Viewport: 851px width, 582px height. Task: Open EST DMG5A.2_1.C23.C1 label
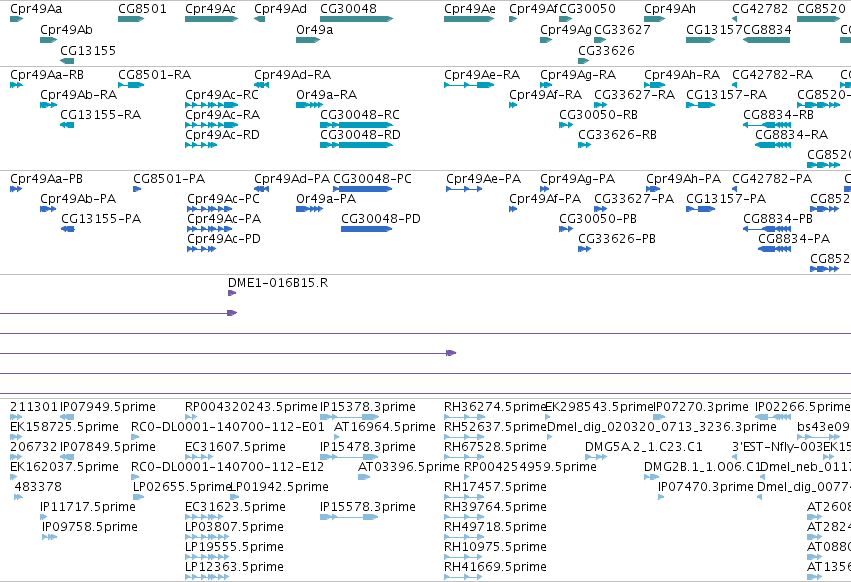(x=644, y=447)
